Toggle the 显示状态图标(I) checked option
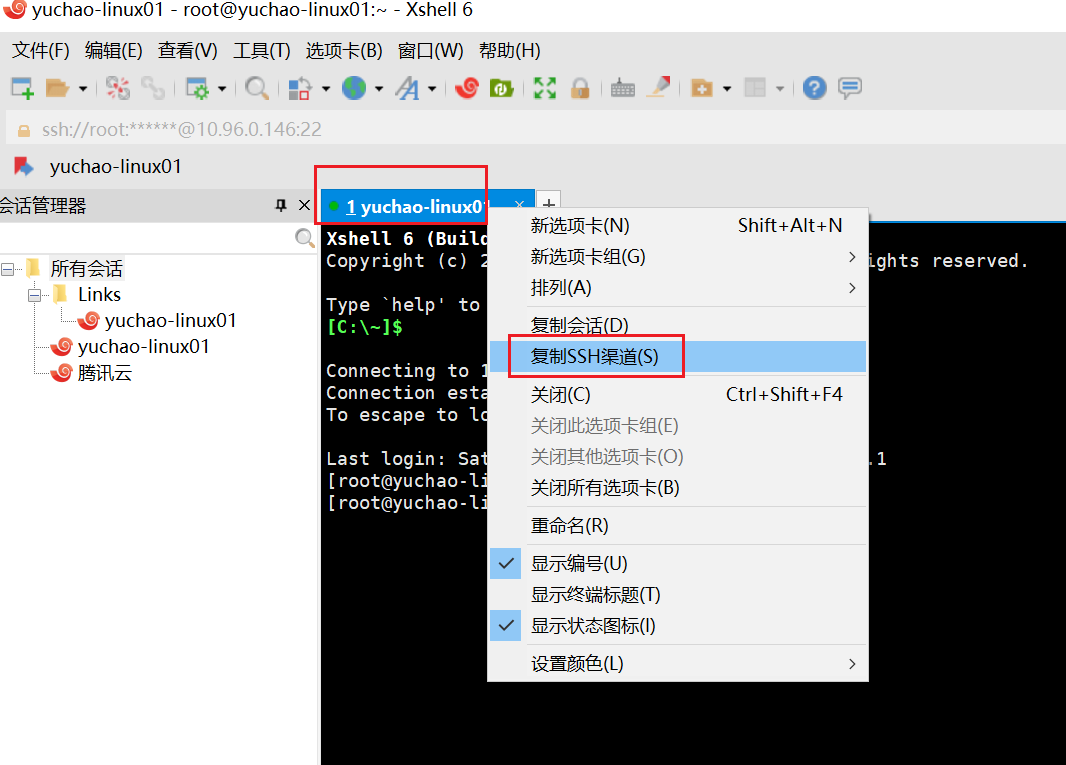 click(593, 626)
